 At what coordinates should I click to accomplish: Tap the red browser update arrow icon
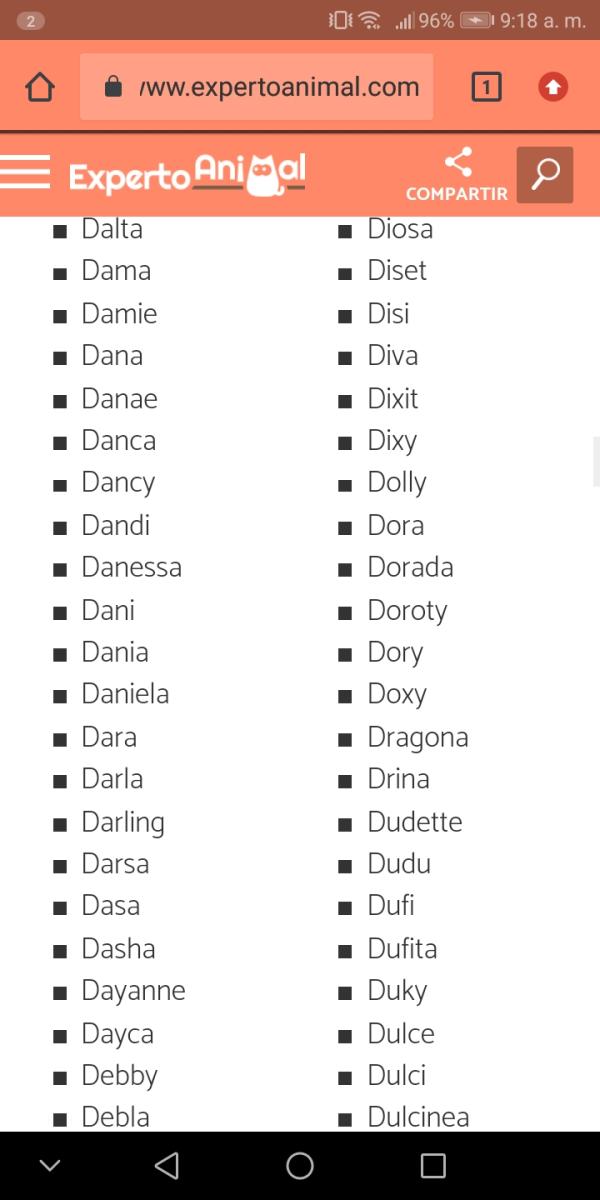(553, 88)
